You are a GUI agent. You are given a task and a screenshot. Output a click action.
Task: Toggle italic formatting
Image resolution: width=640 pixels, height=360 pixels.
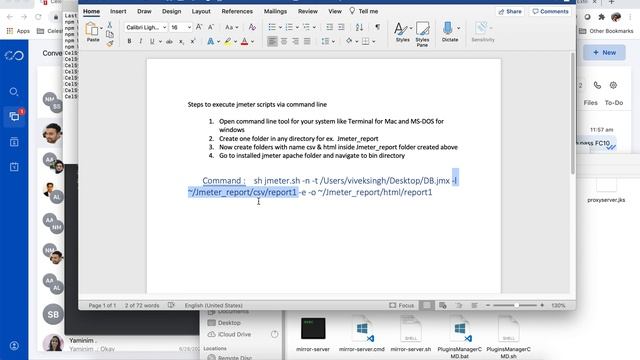(x=141, y=42)
